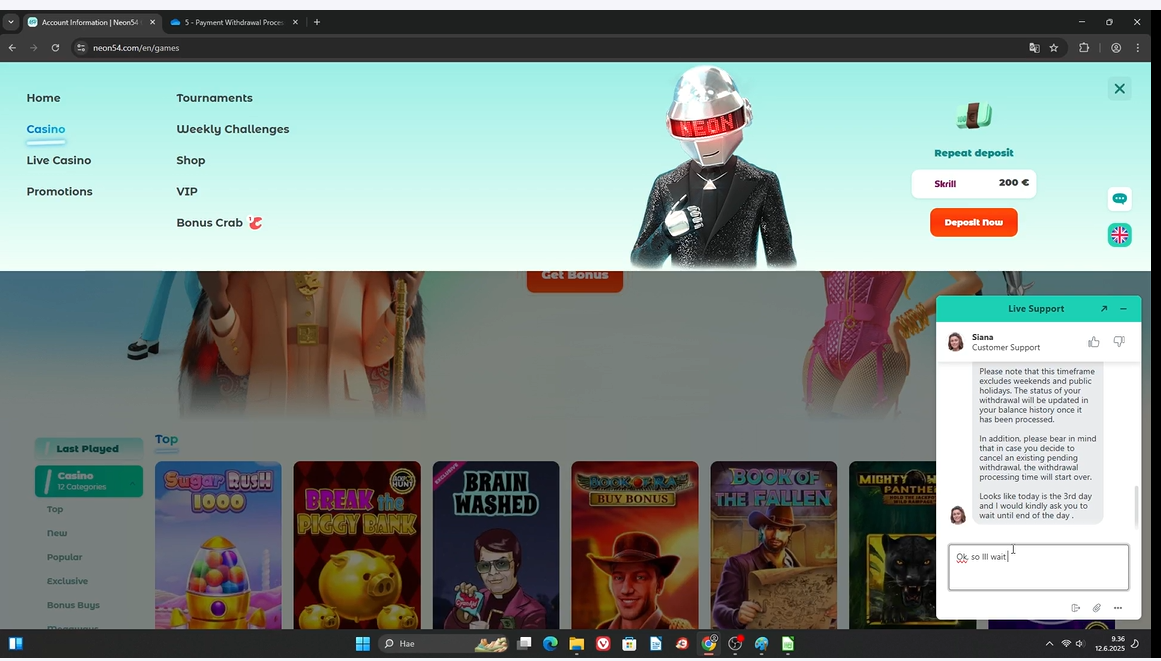Close the navigation menu overlay
Screen dimensions: 1161x661
[1120, 89]
